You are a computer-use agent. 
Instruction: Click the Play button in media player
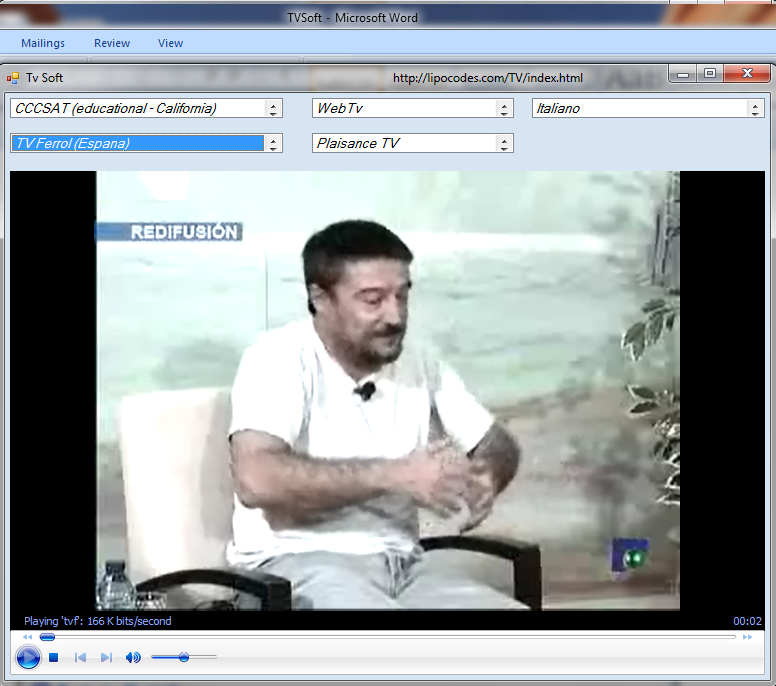coord(28,657)
